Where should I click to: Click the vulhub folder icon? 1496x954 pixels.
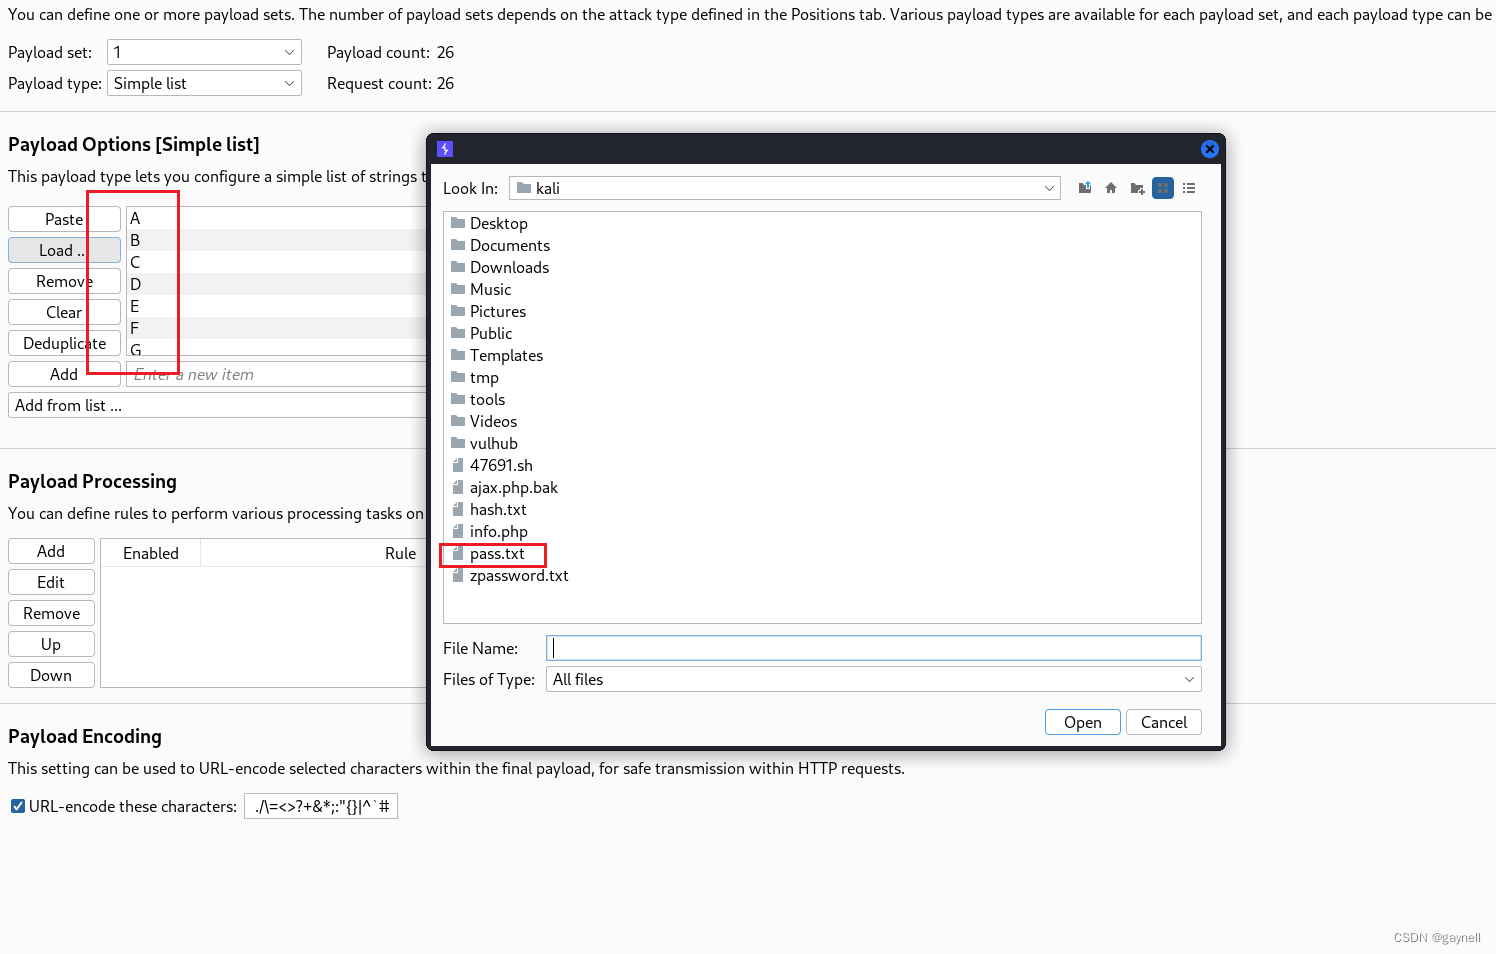tap(458, 443)
